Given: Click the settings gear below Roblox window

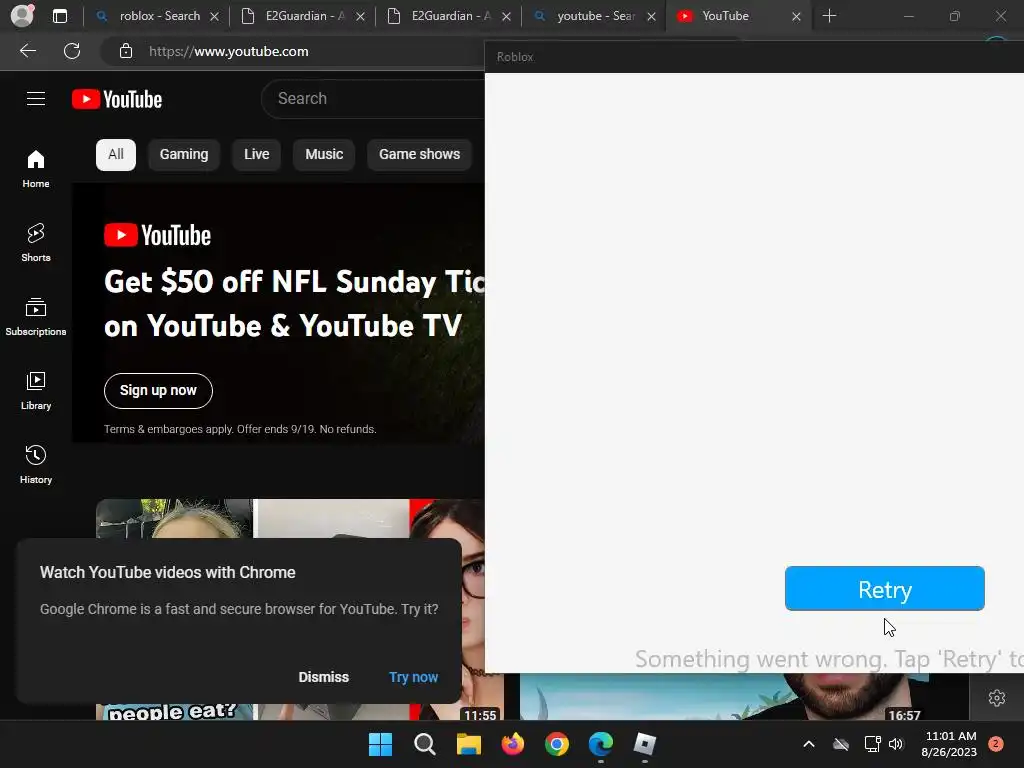Looking at the screenshot, I should [x=997, y=697].
